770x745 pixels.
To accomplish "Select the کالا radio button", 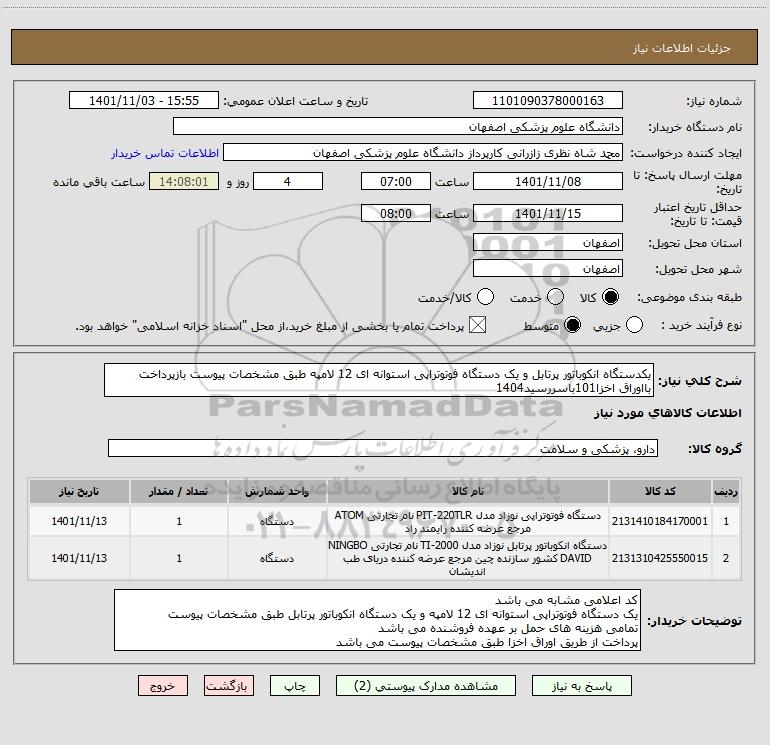I will (610, 297).
